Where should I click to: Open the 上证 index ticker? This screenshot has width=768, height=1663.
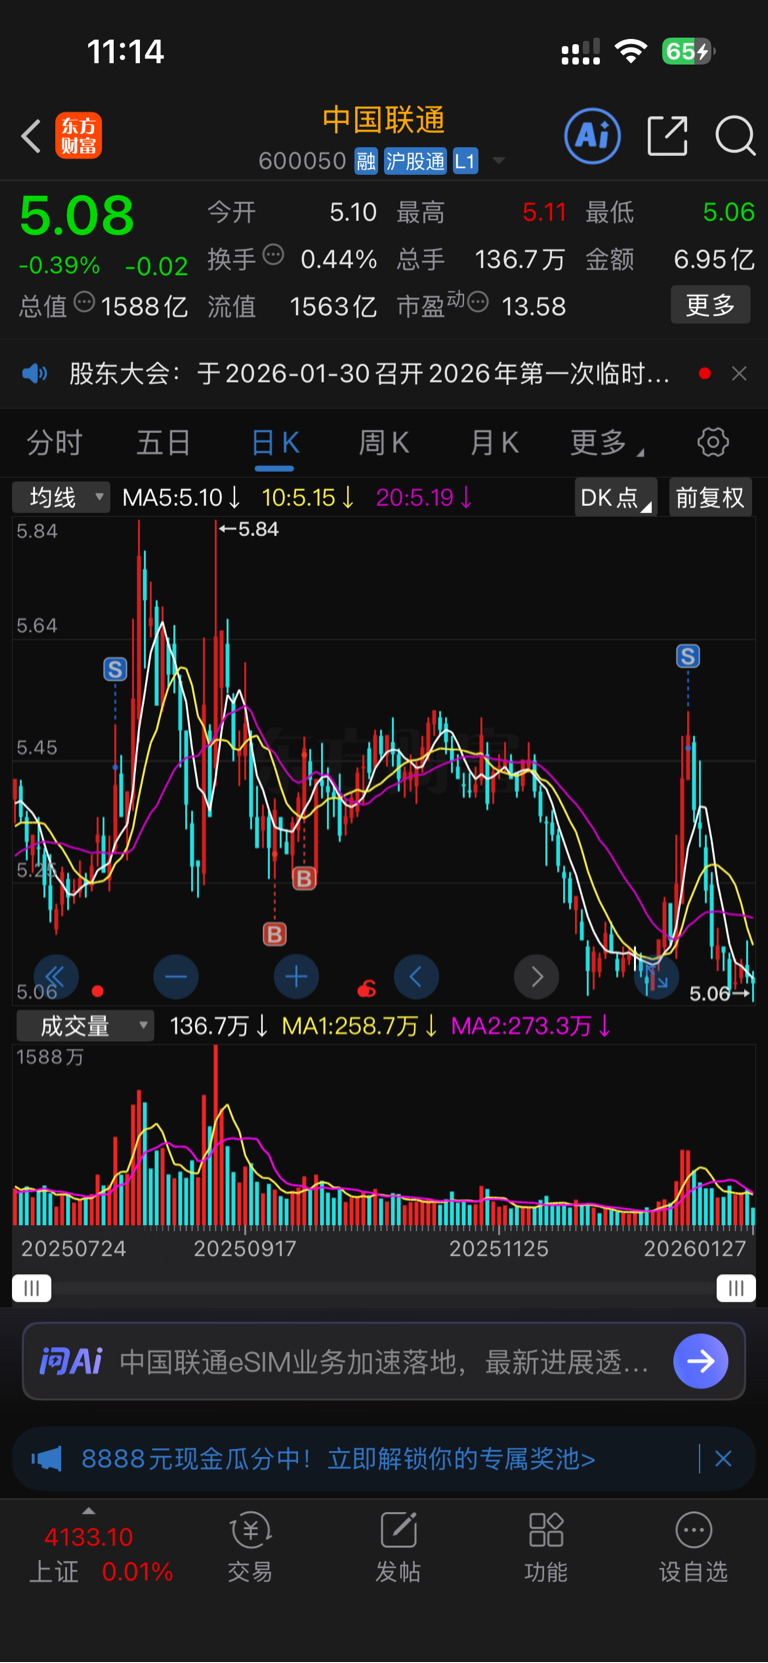(100, 1554)
